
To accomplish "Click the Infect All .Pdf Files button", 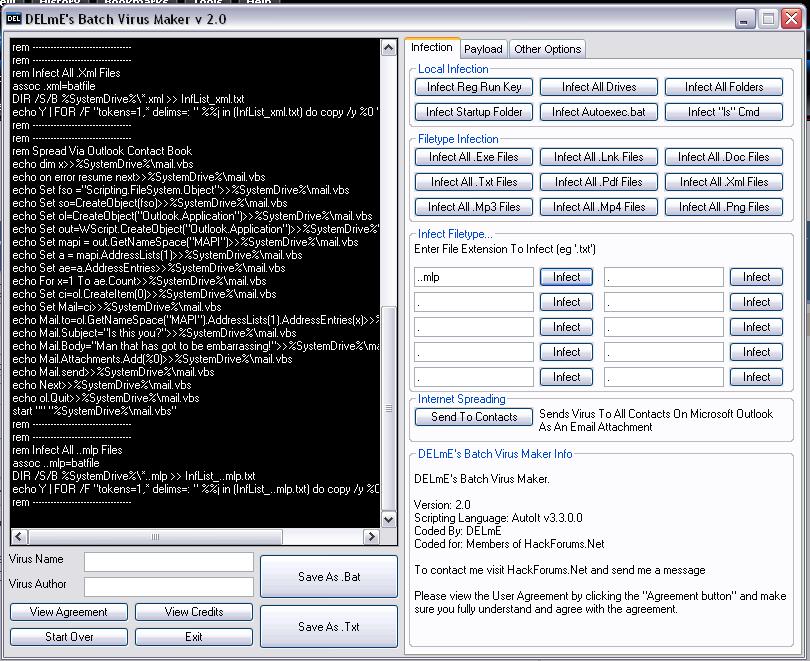I will click(599, 182).
